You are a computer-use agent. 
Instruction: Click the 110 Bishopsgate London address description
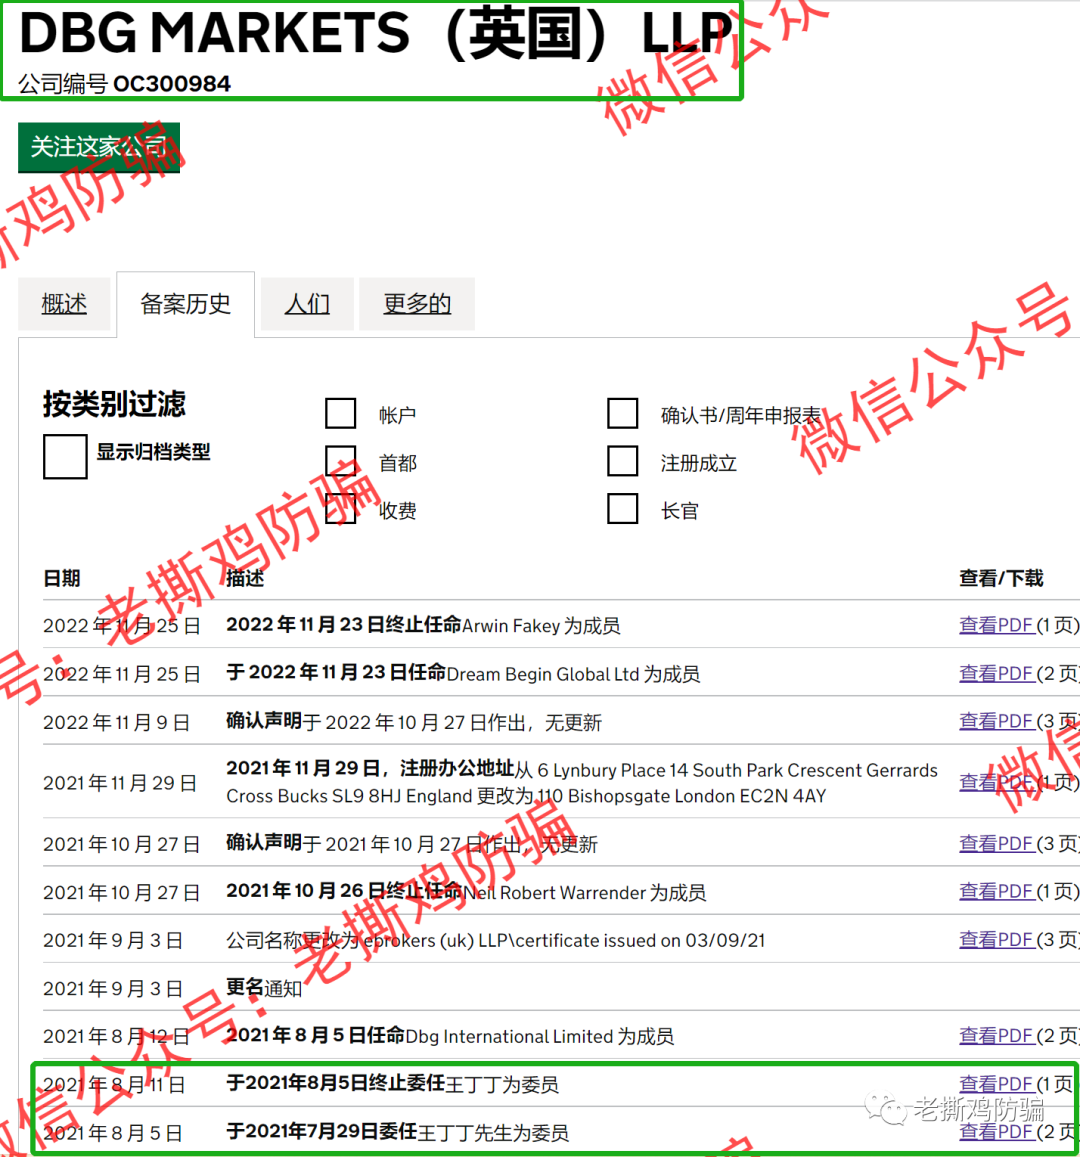582,782
